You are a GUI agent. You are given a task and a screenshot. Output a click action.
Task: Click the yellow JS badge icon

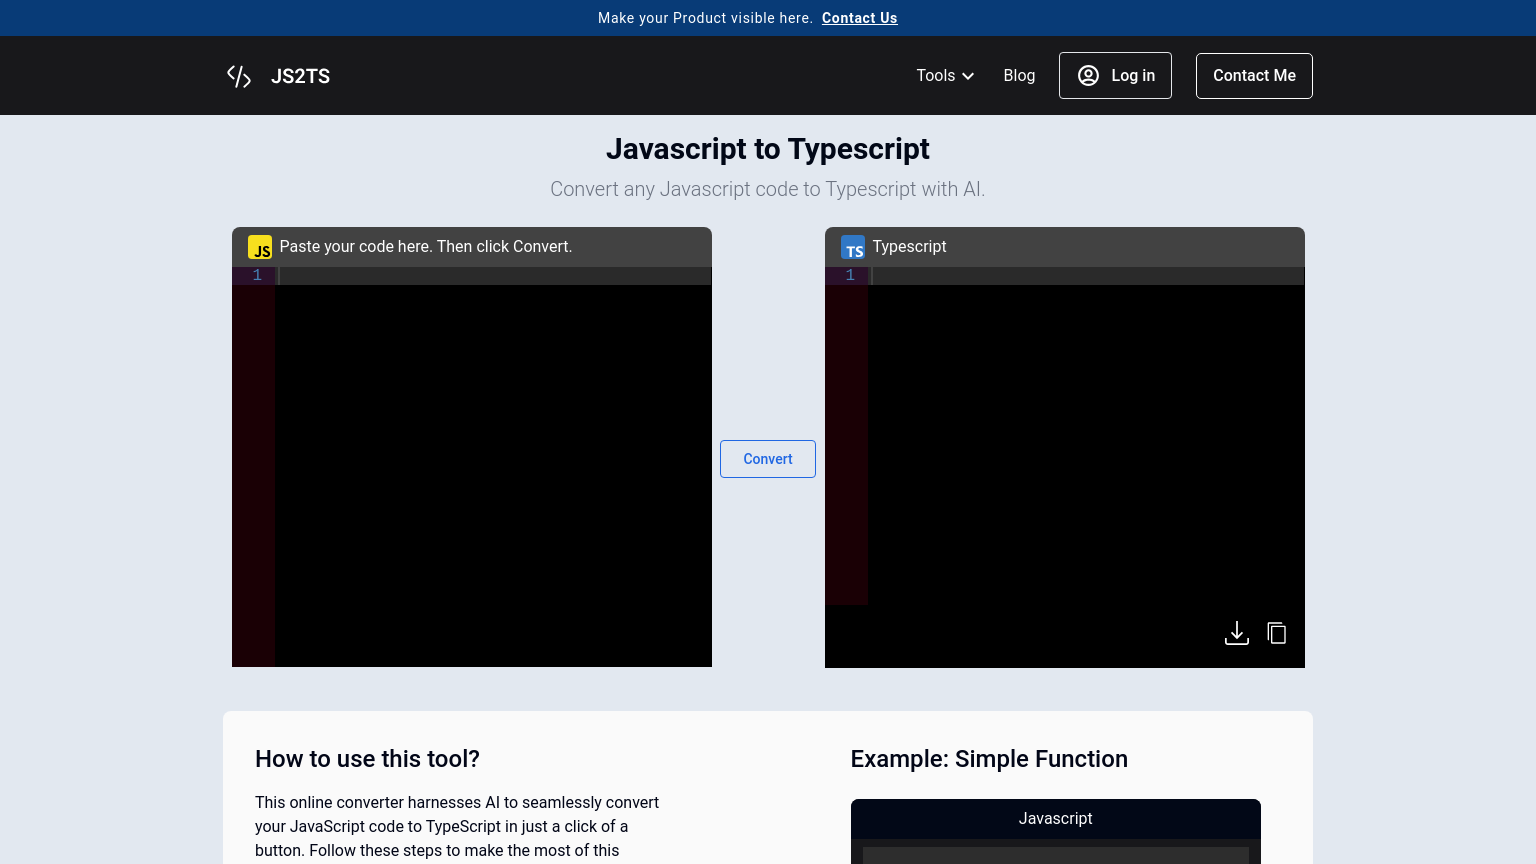point(260,248)
